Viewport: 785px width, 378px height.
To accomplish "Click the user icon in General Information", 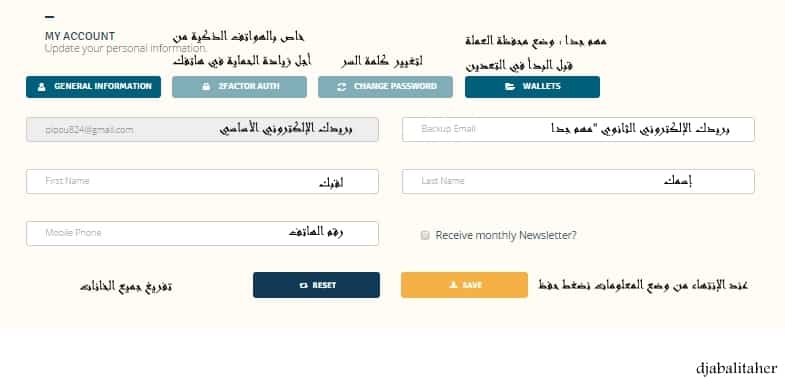I will 42,87.
